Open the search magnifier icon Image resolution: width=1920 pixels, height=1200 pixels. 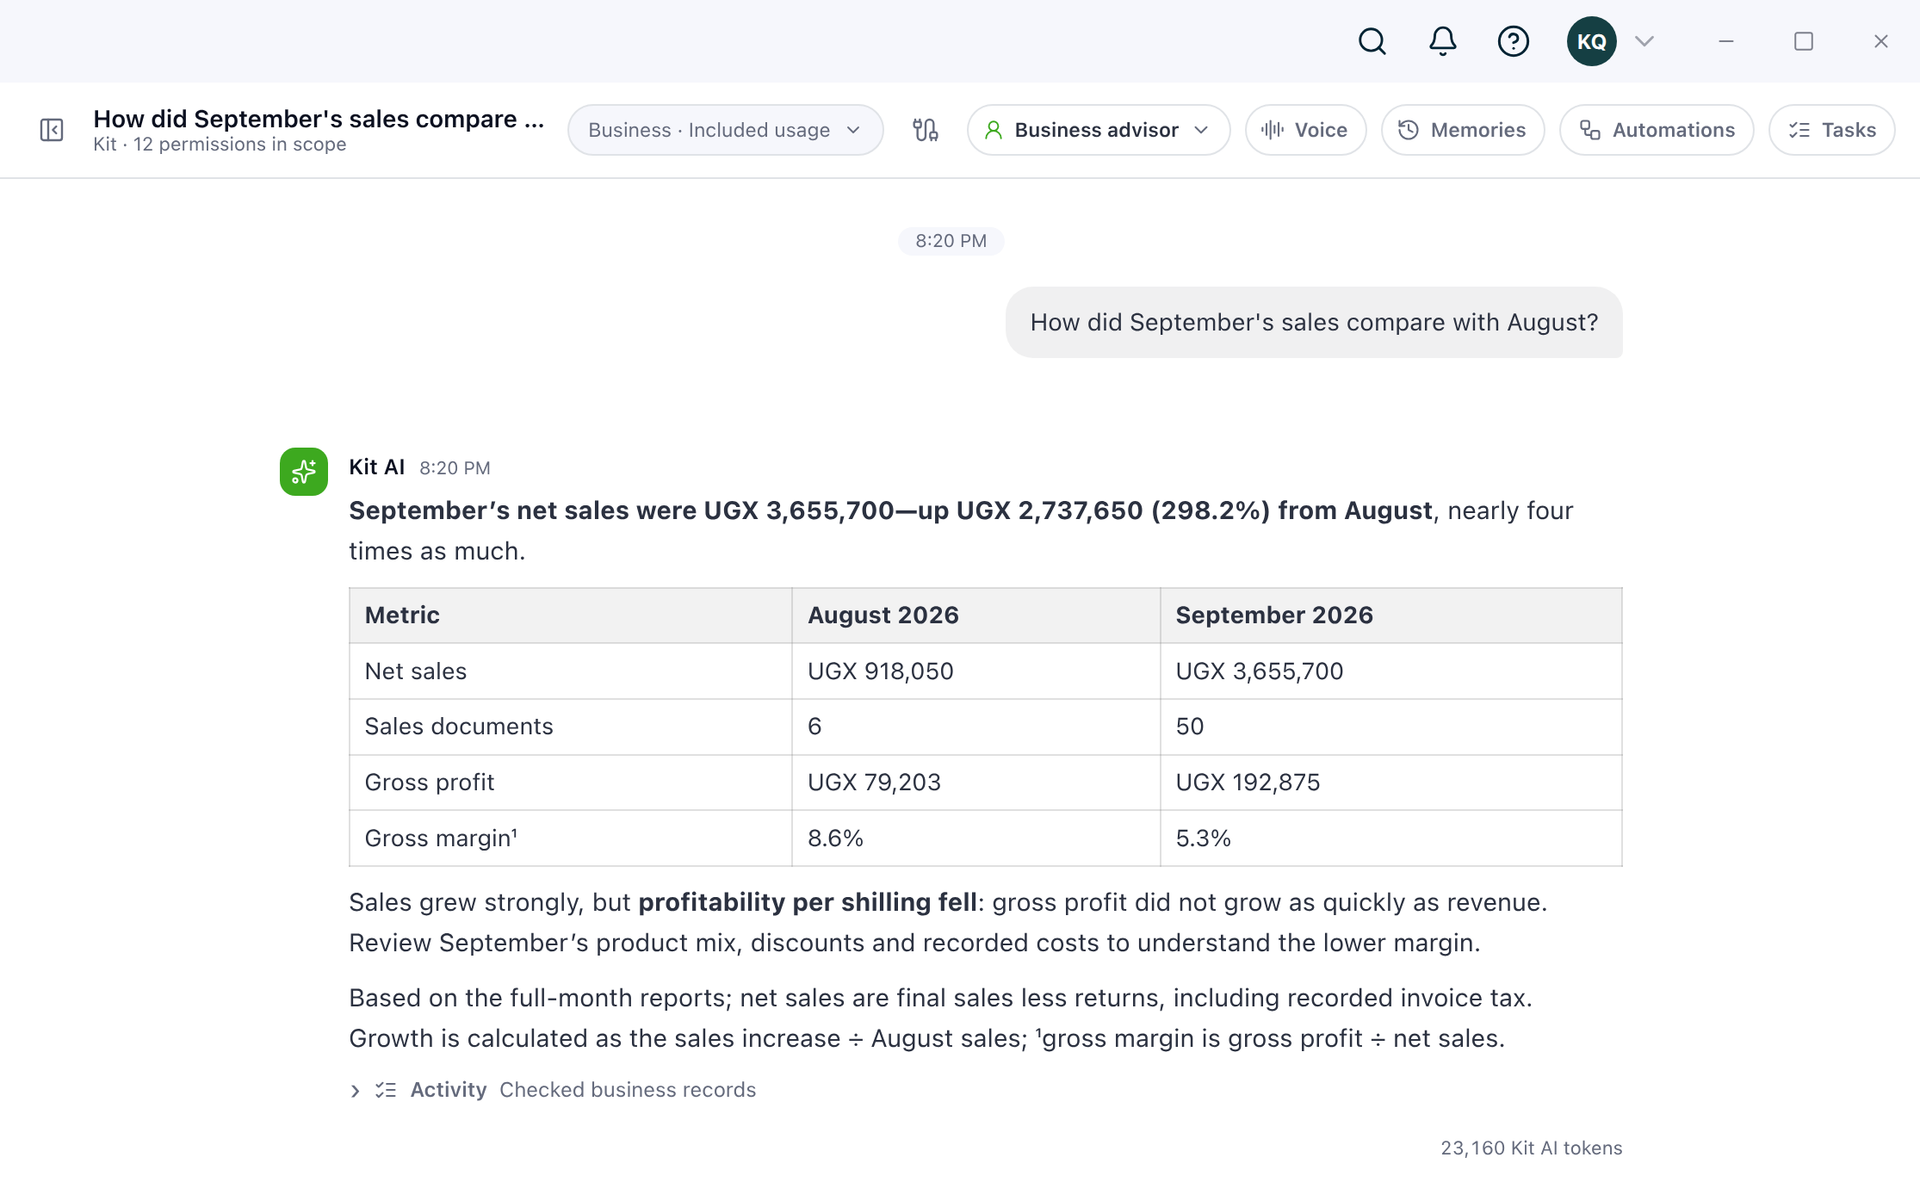[x=1372, y=41]
